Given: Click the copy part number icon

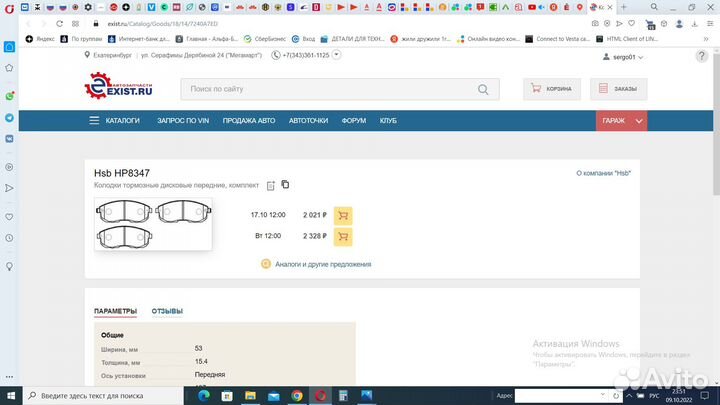Looking at the screenshot, I should [285, 184].
